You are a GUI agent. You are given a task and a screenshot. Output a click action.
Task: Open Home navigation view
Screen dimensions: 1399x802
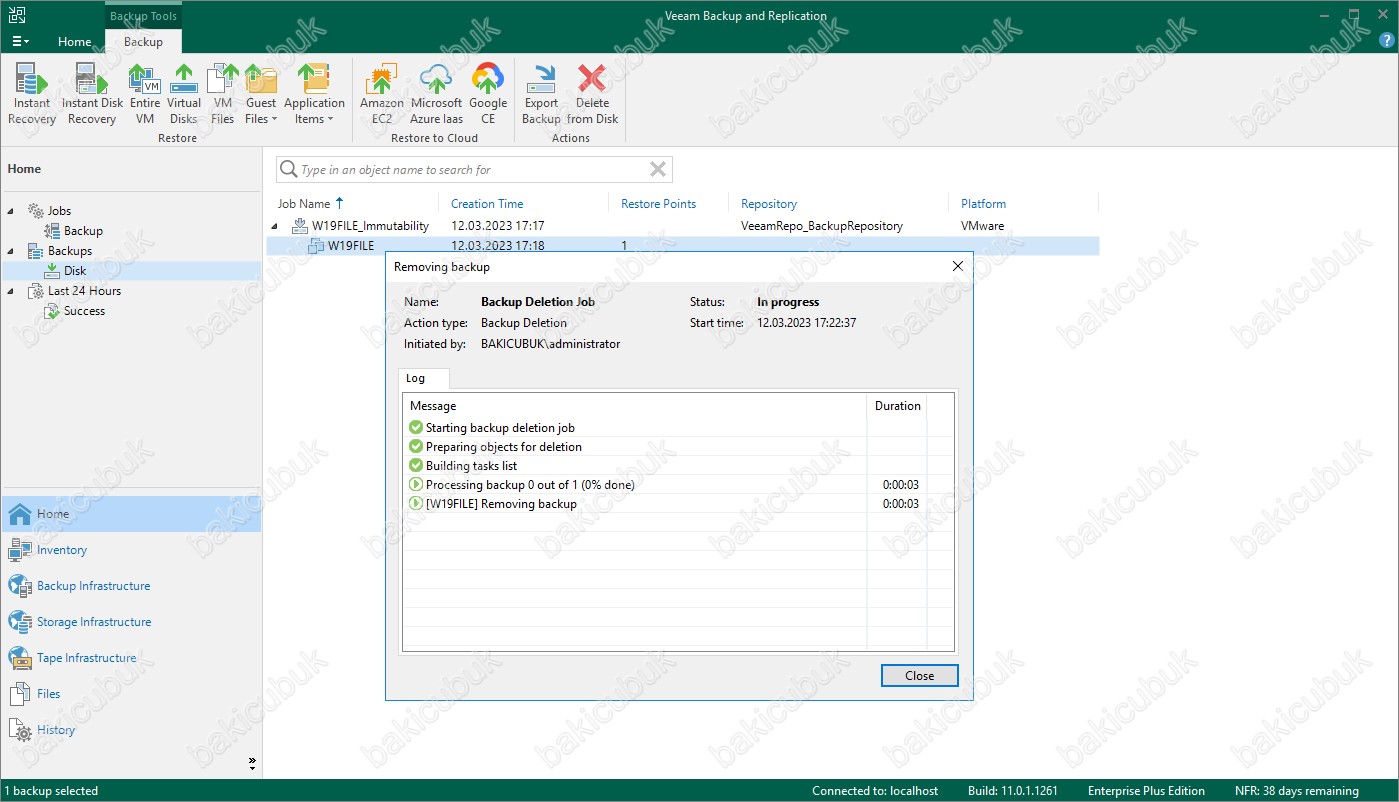[131, 514]
